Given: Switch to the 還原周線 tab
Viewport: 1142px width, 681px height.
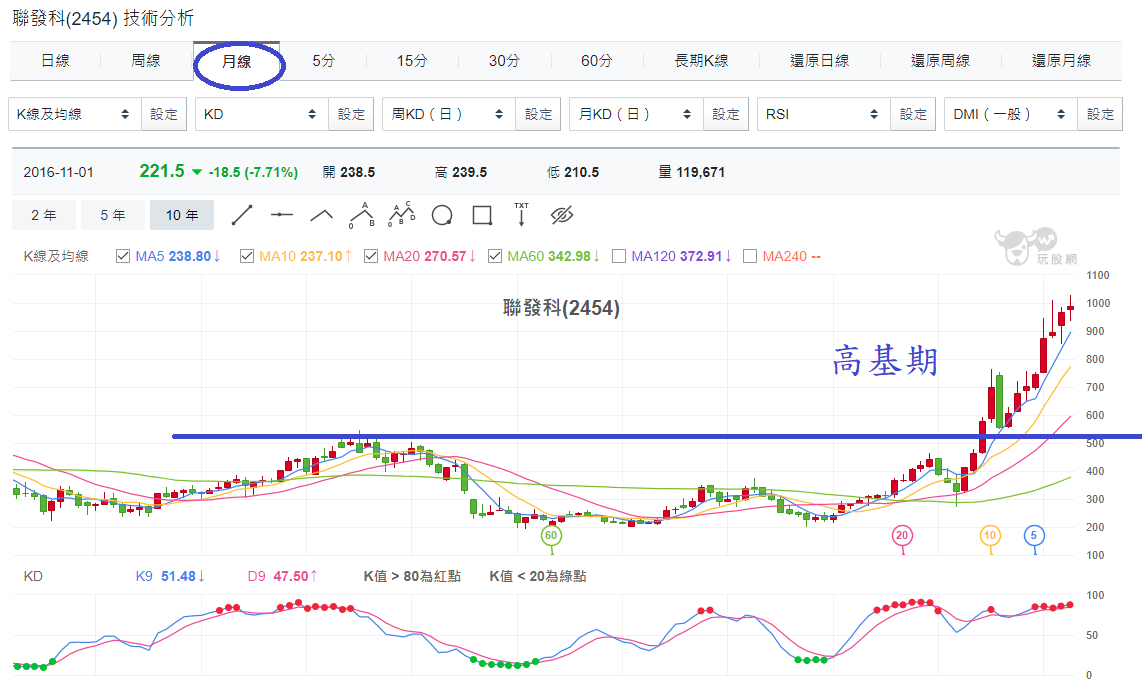Looking at the screenshot, I should pos(941,61).
